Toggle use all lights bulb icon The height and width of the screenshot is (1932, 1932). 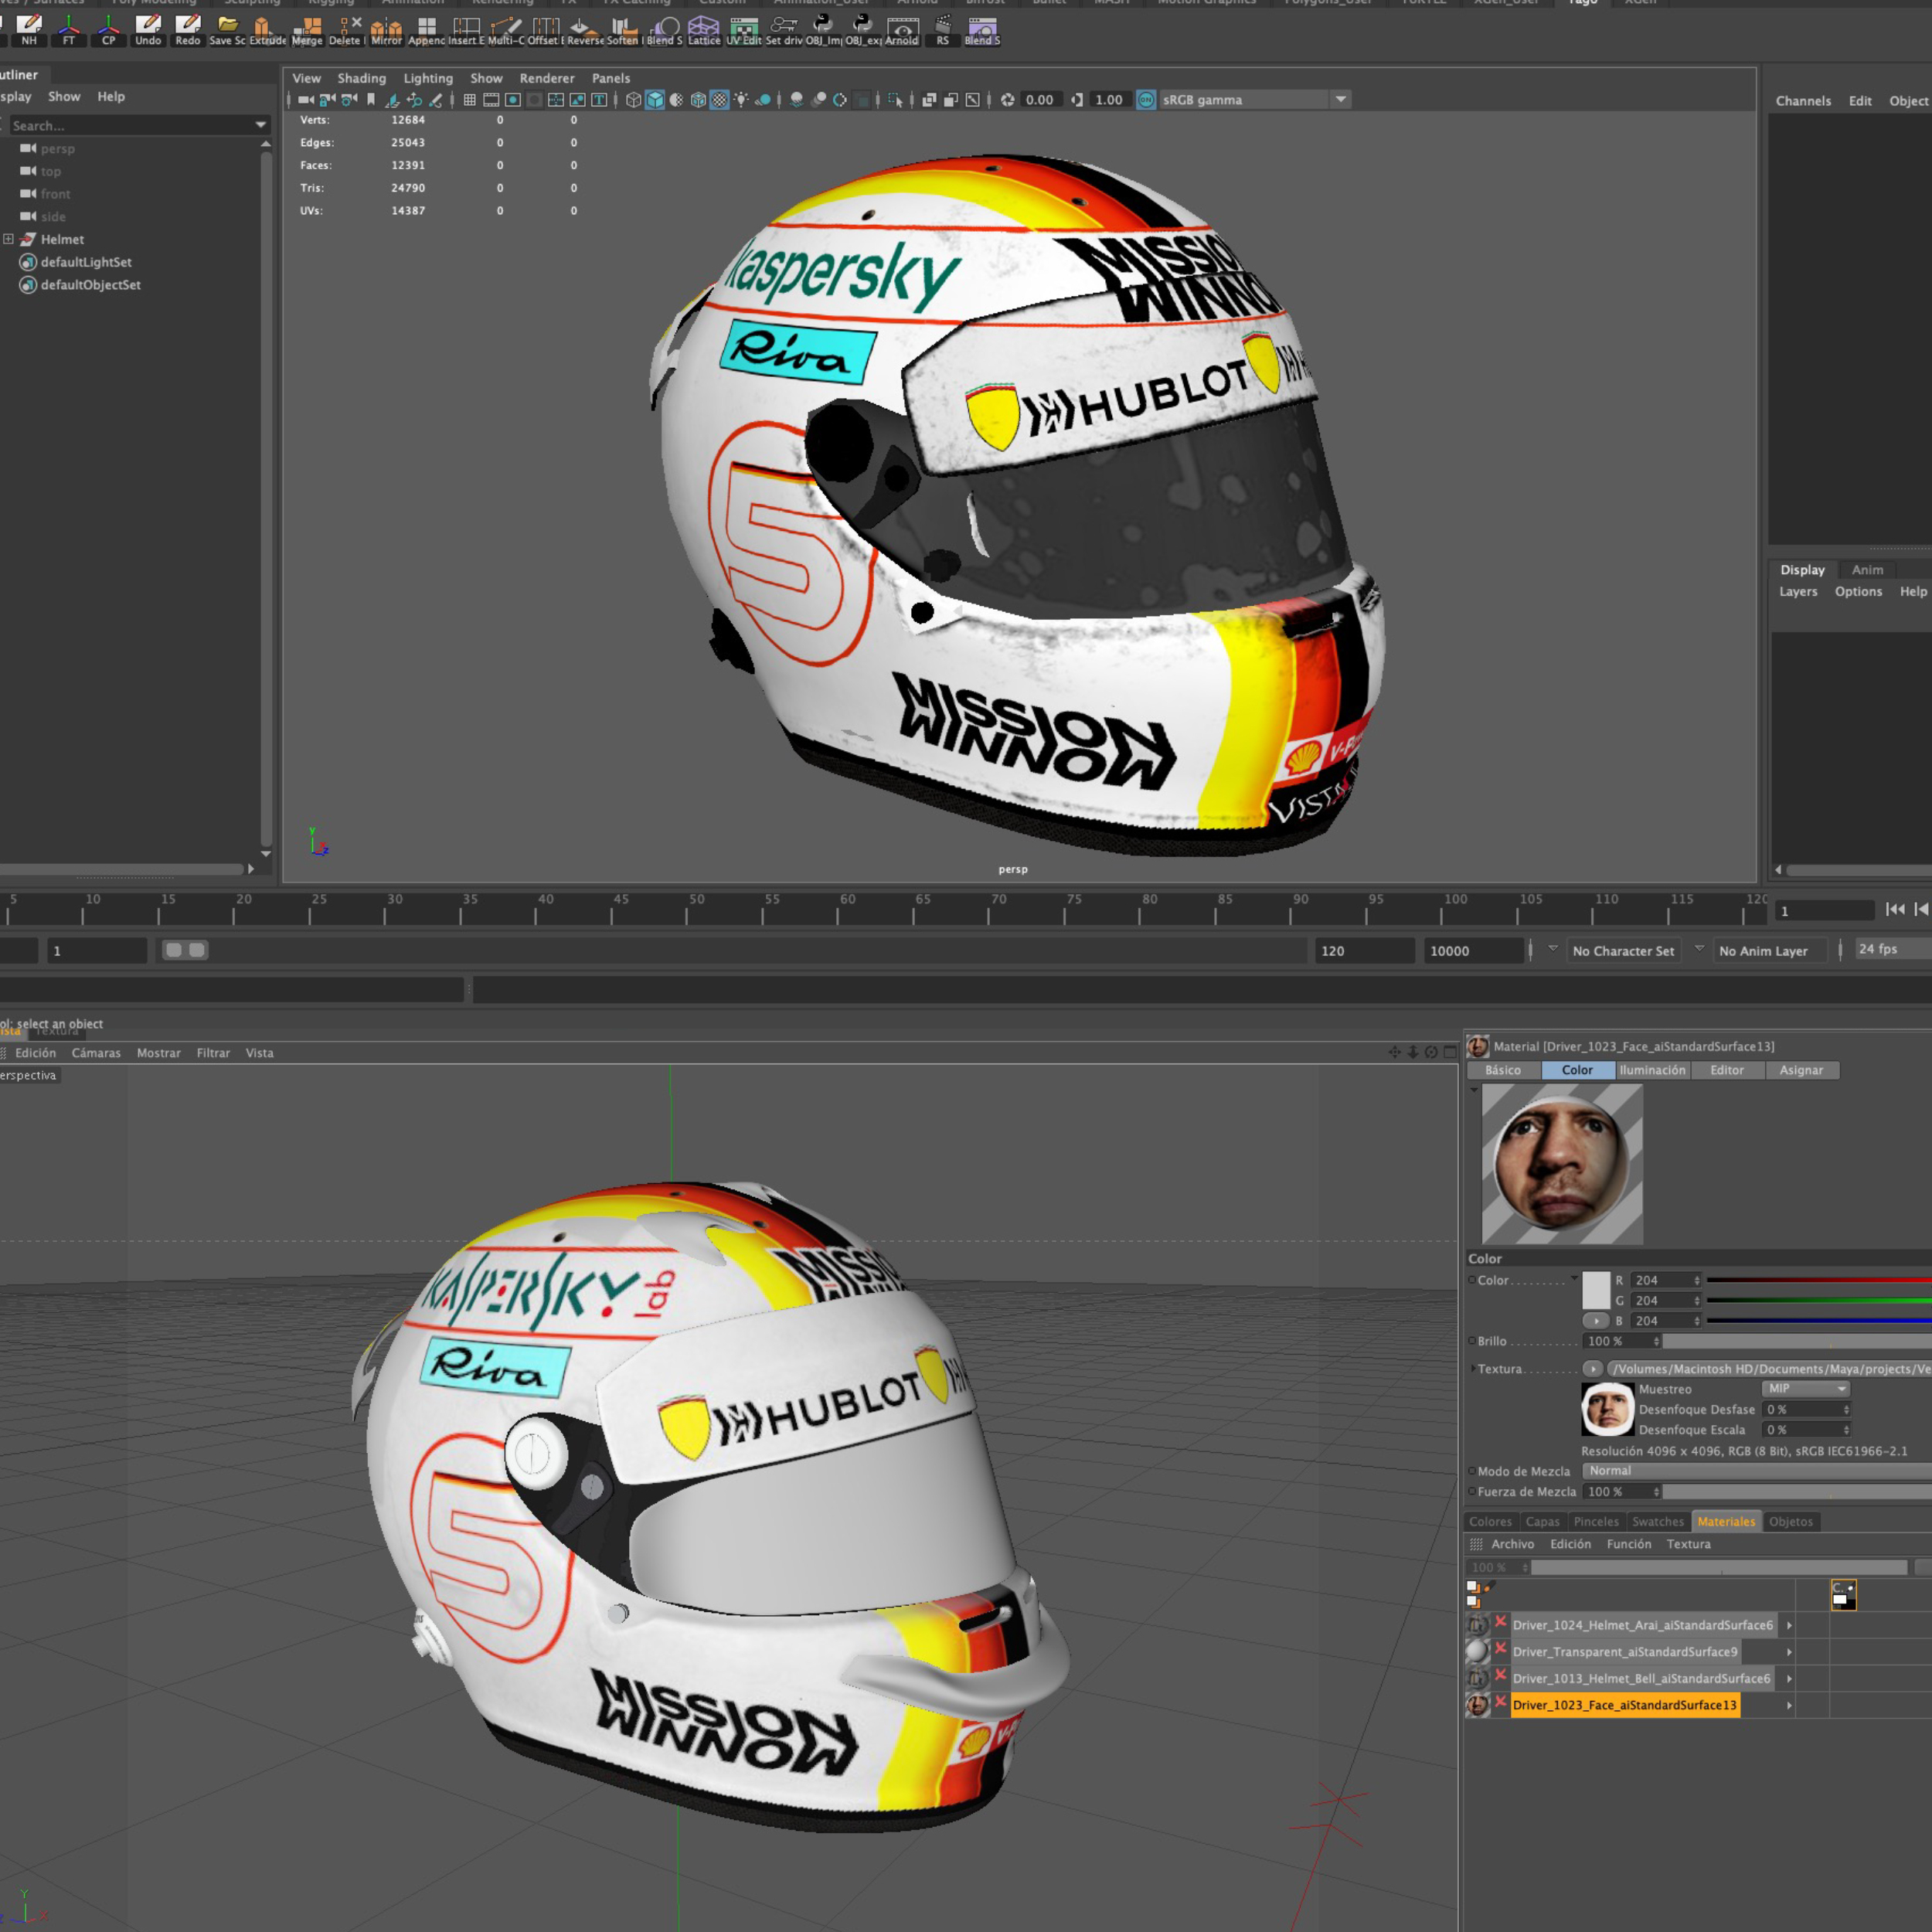coord(741,100)
